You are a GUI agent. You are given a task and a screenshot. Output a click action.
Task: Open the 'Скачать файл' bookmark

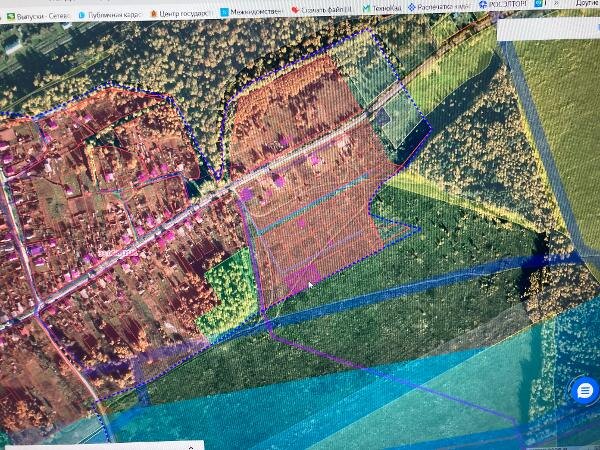(321, 9)
